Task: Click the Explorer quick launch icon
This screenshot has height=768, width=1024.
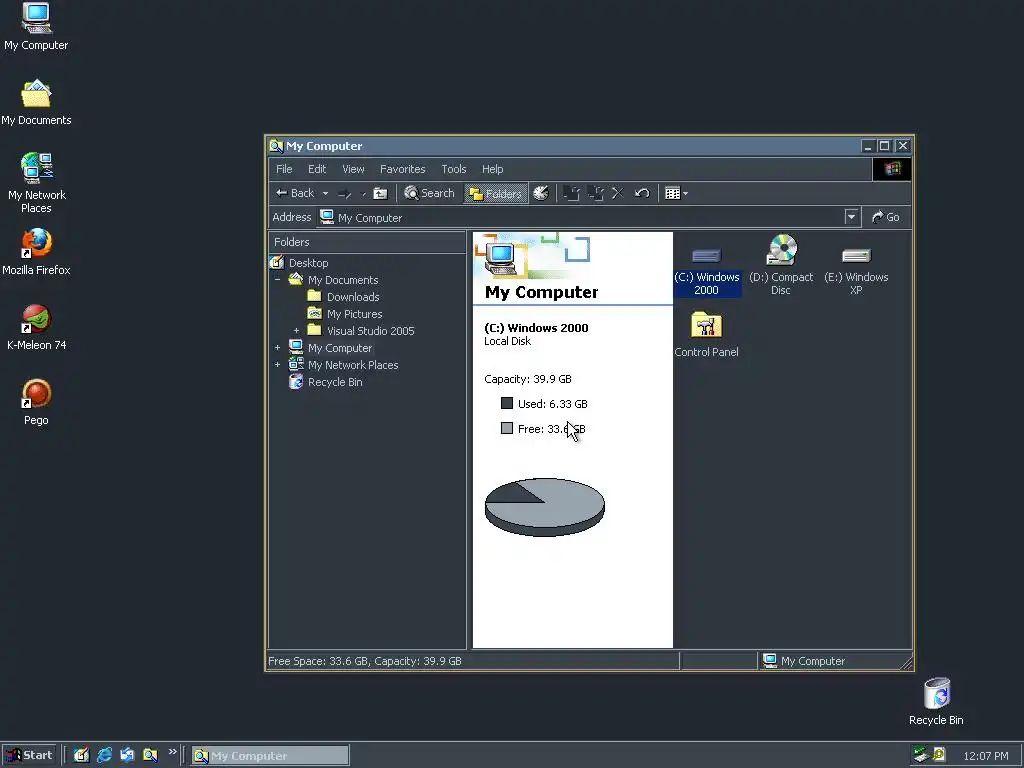Action: point(150,755)
